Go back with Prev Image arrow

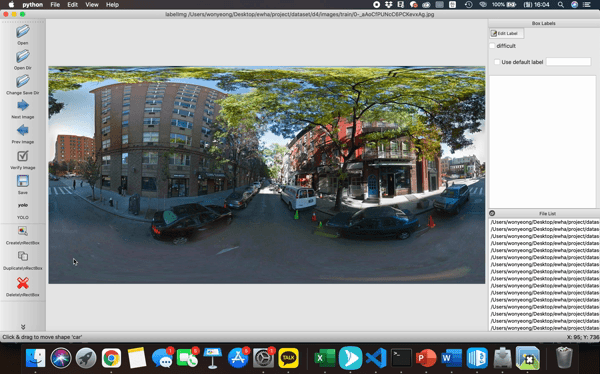pos(23,134)
